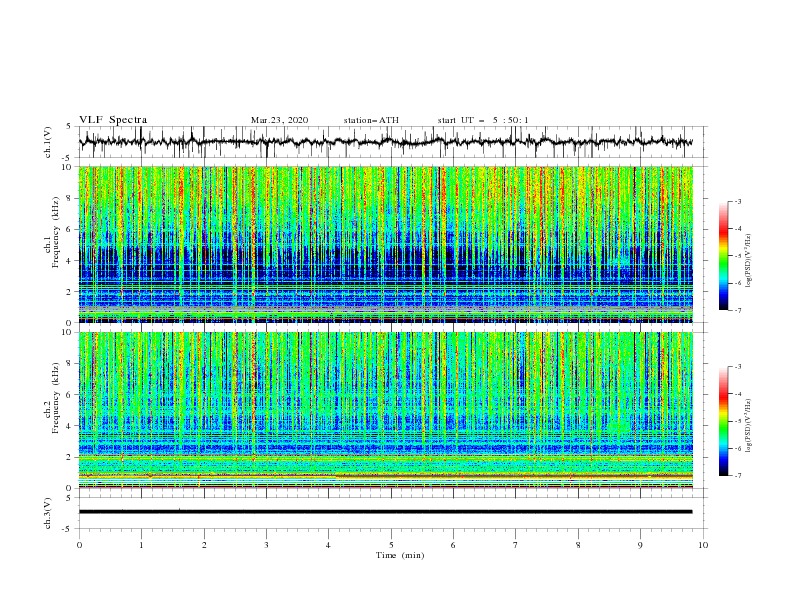Image resolution: width=792 pixels, height=612 pixels.
Task: Click the "ch.1(V)" waveform axis label
Action: point(48,142)
